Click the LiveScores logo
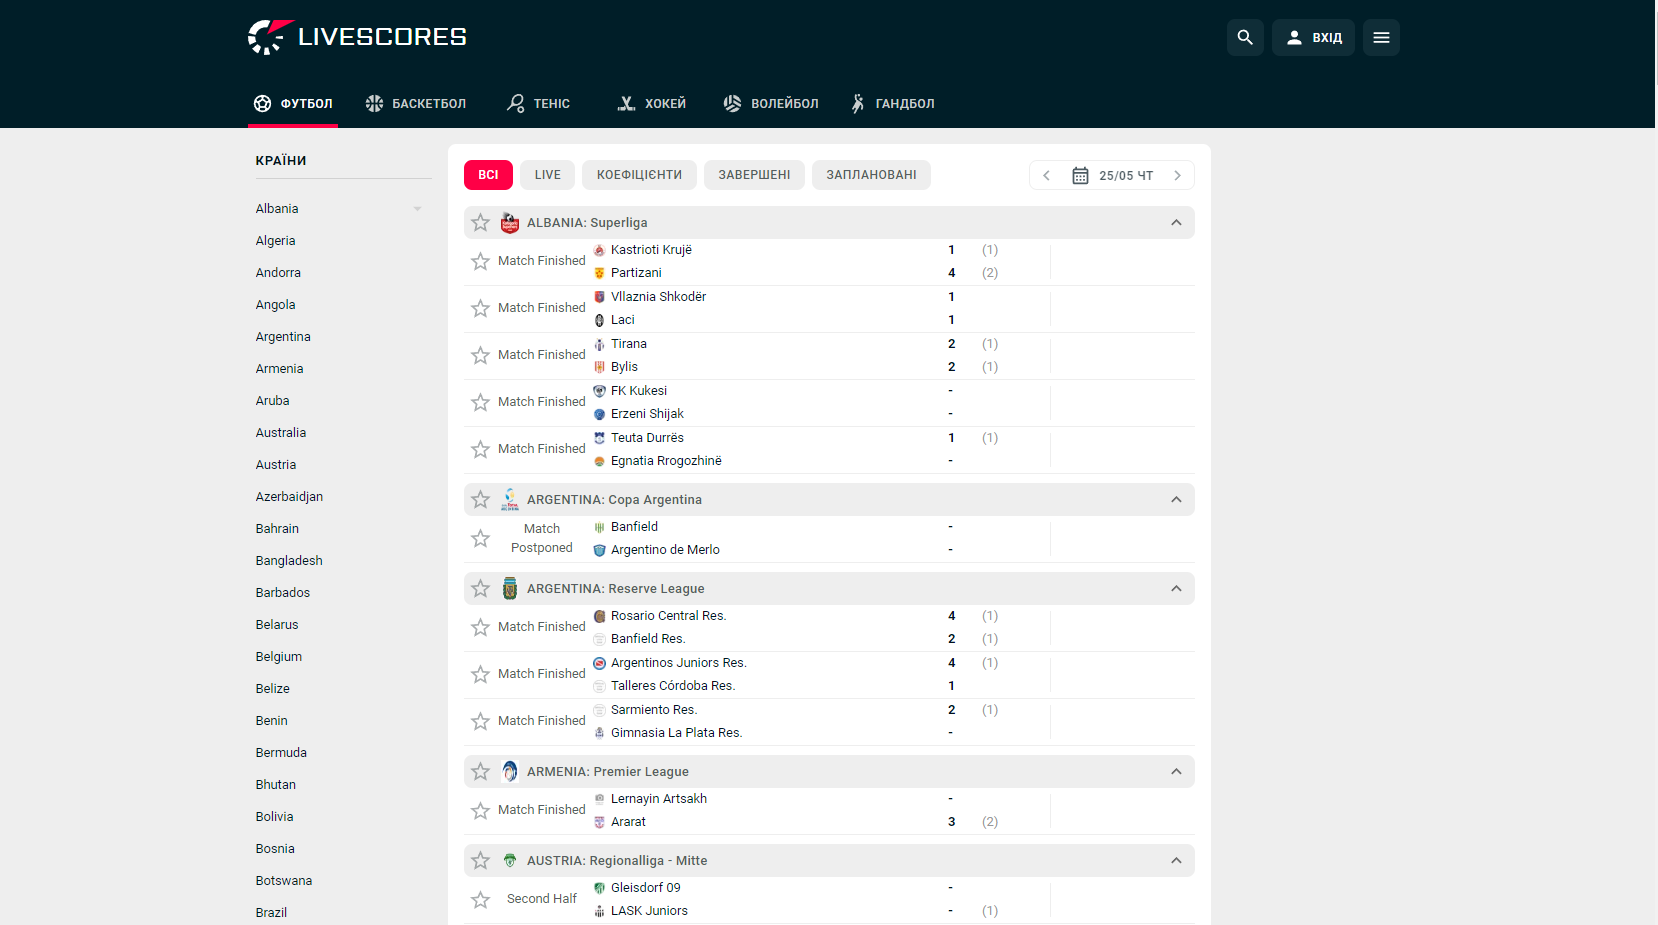Viewport: 1658px width, 925px height. tap(357, 37)
